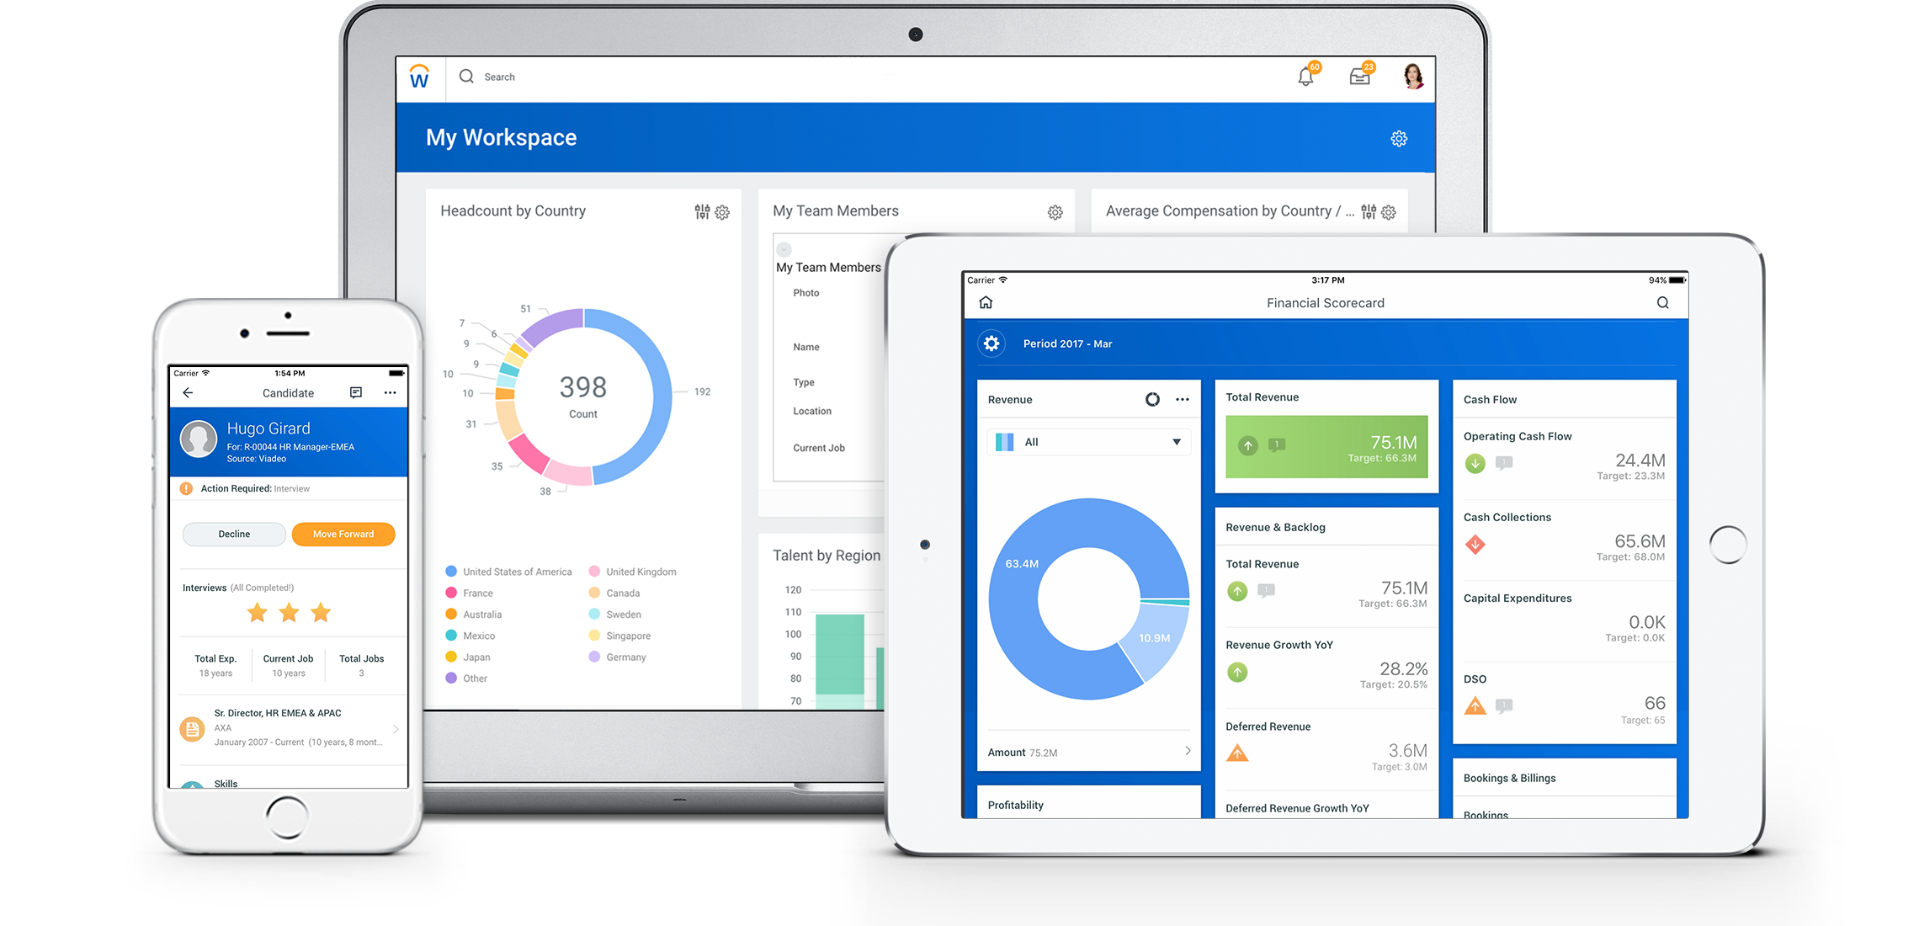The height and width of the screenshot is (926, 1919).
Task: Tap the back arrow on the Candidate screen
Action: point(189,392)
